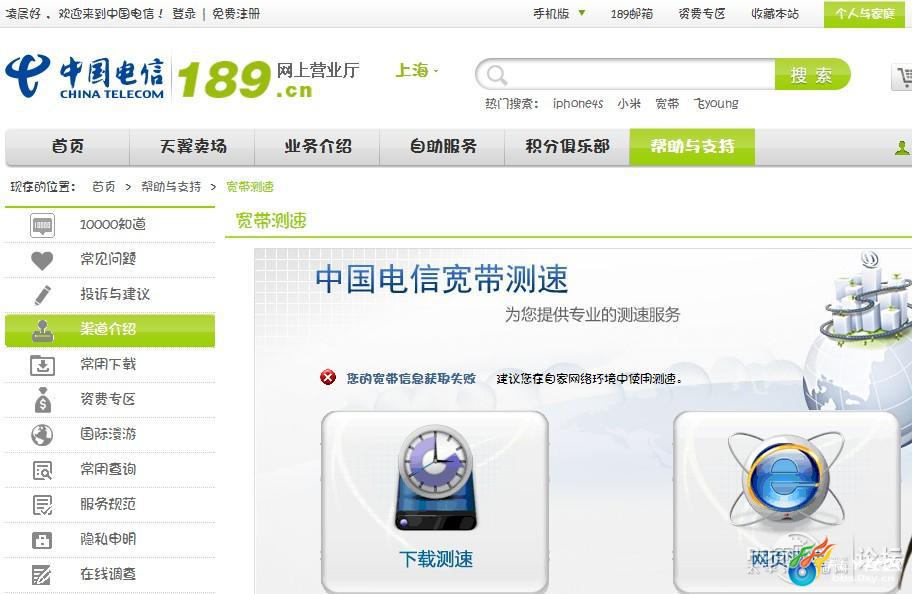
Task: Click the clock drive icon for 下载测速
Action: [x=436, y=478]
